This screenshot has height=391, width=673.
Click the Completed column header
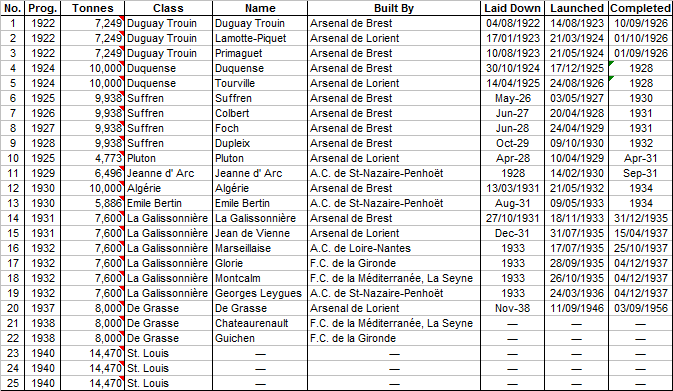[640, 8]
